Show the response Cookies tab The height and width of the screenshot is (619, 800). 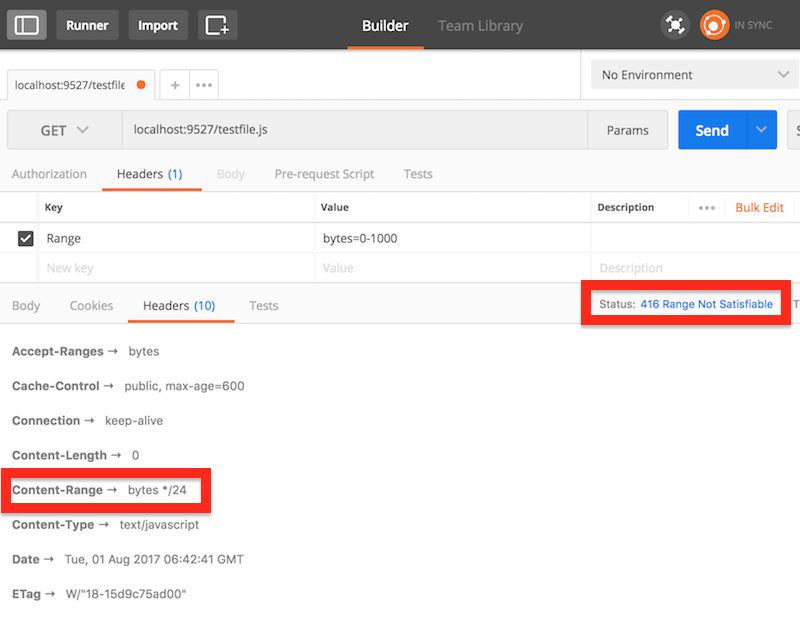click(x=91, y=306)
